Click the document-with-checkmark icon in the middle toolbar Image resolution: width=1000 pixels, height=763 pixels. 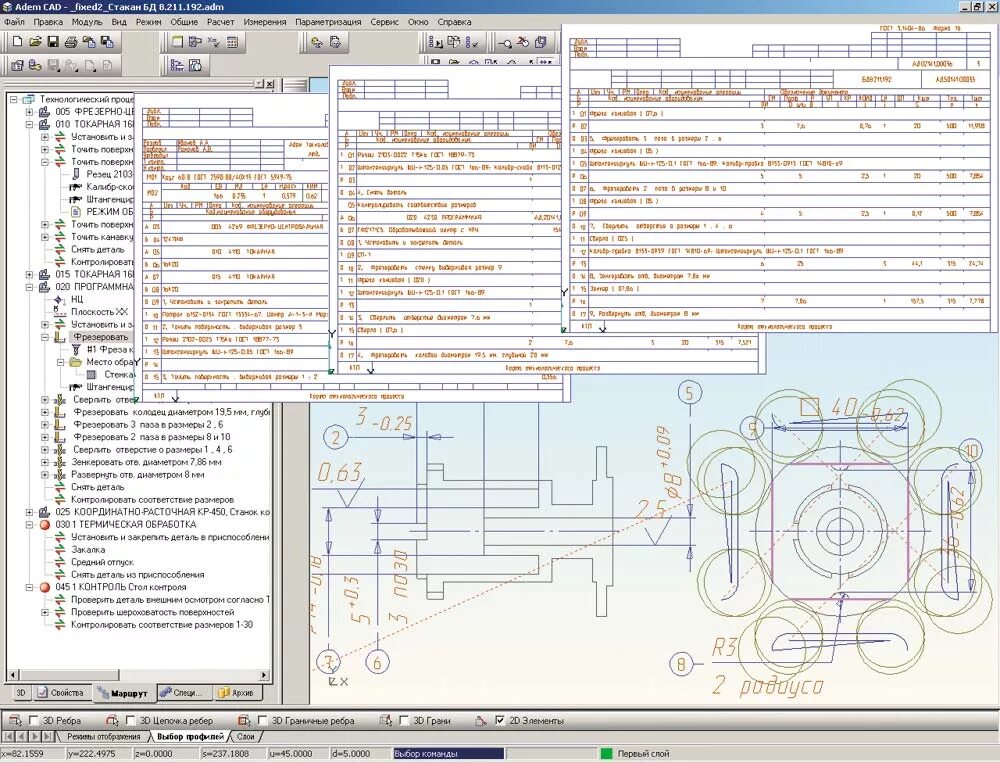click(x=335, y=42)
